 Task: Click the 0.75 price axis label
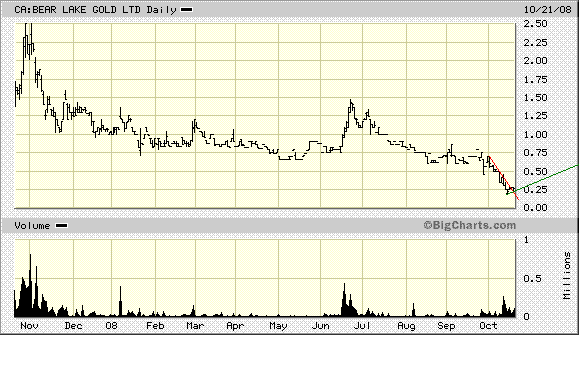(x=535, y=152)
